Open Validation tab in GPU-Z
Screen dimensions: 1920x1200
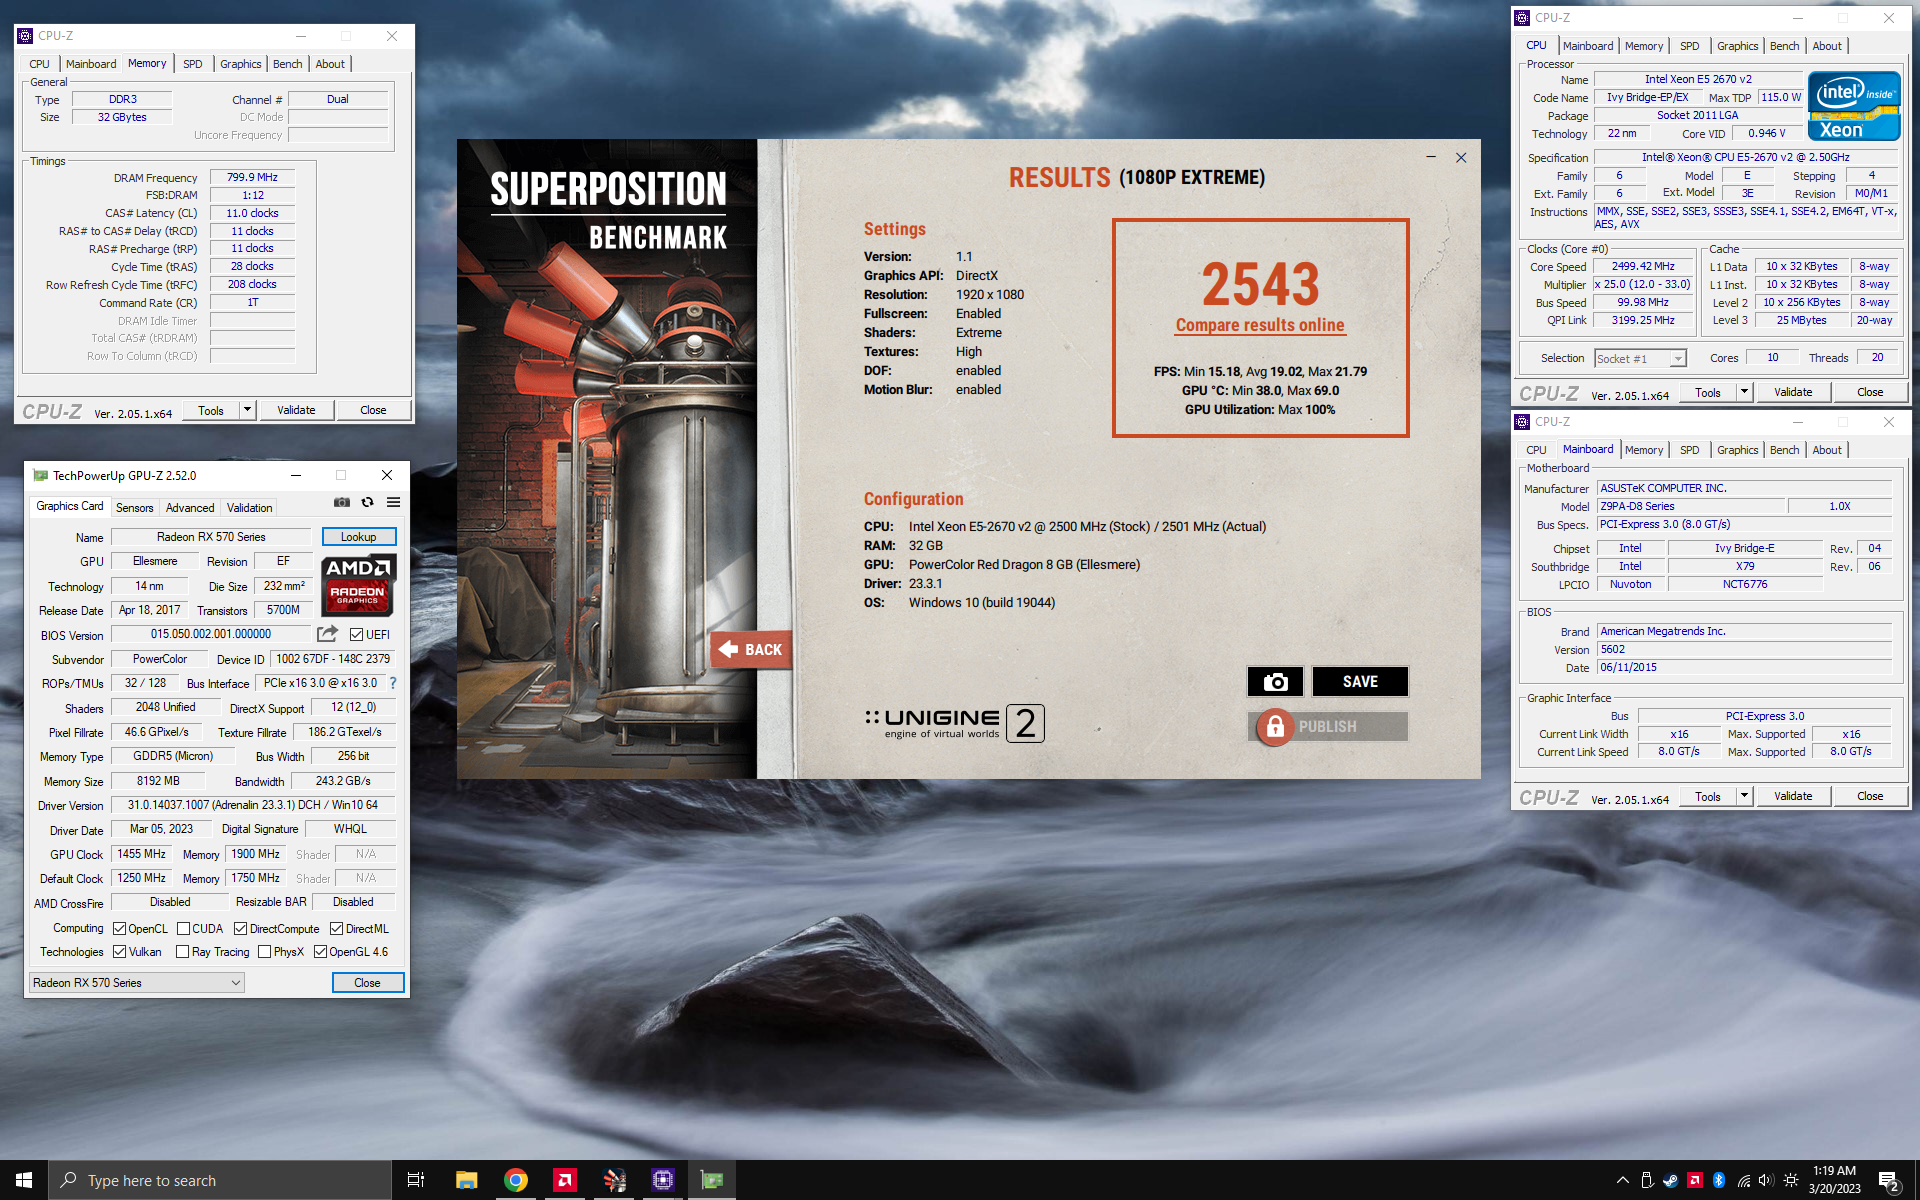click(249, 508)
